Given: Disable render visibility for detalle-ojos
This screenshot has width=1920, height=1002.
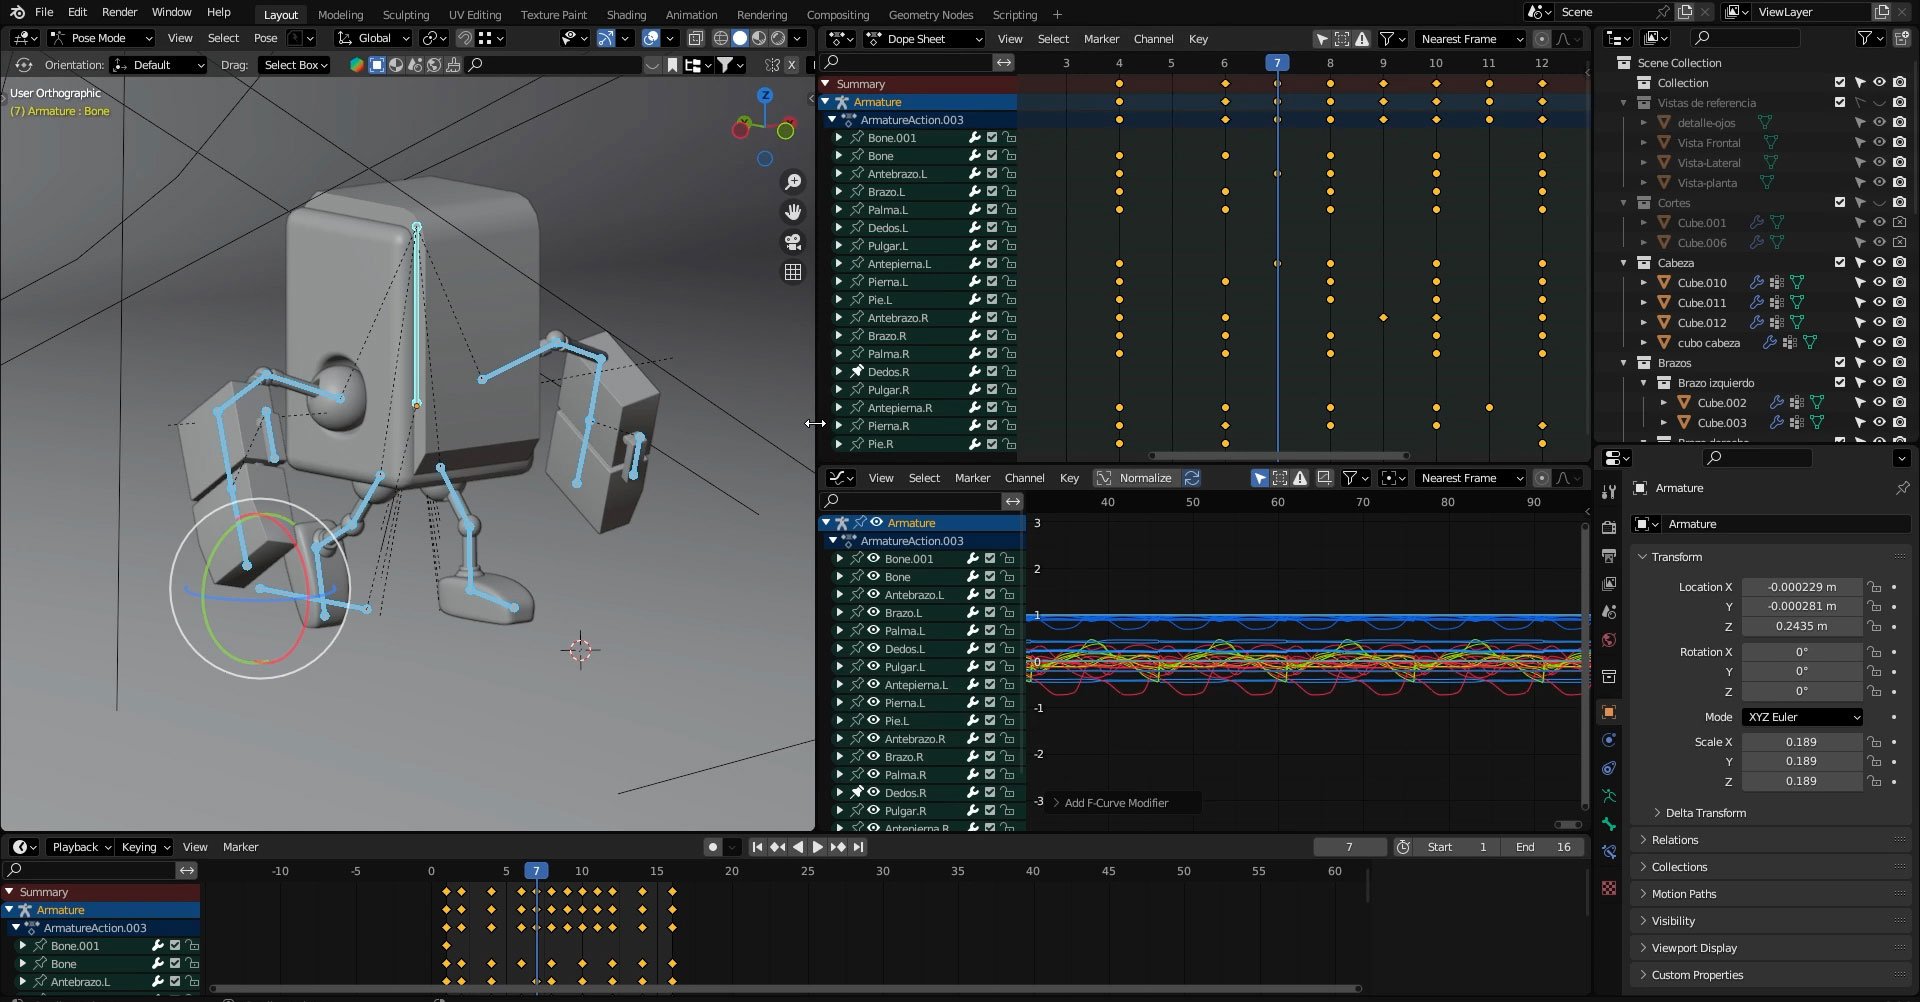Looking at the screenshot, I should [1899, 122].
